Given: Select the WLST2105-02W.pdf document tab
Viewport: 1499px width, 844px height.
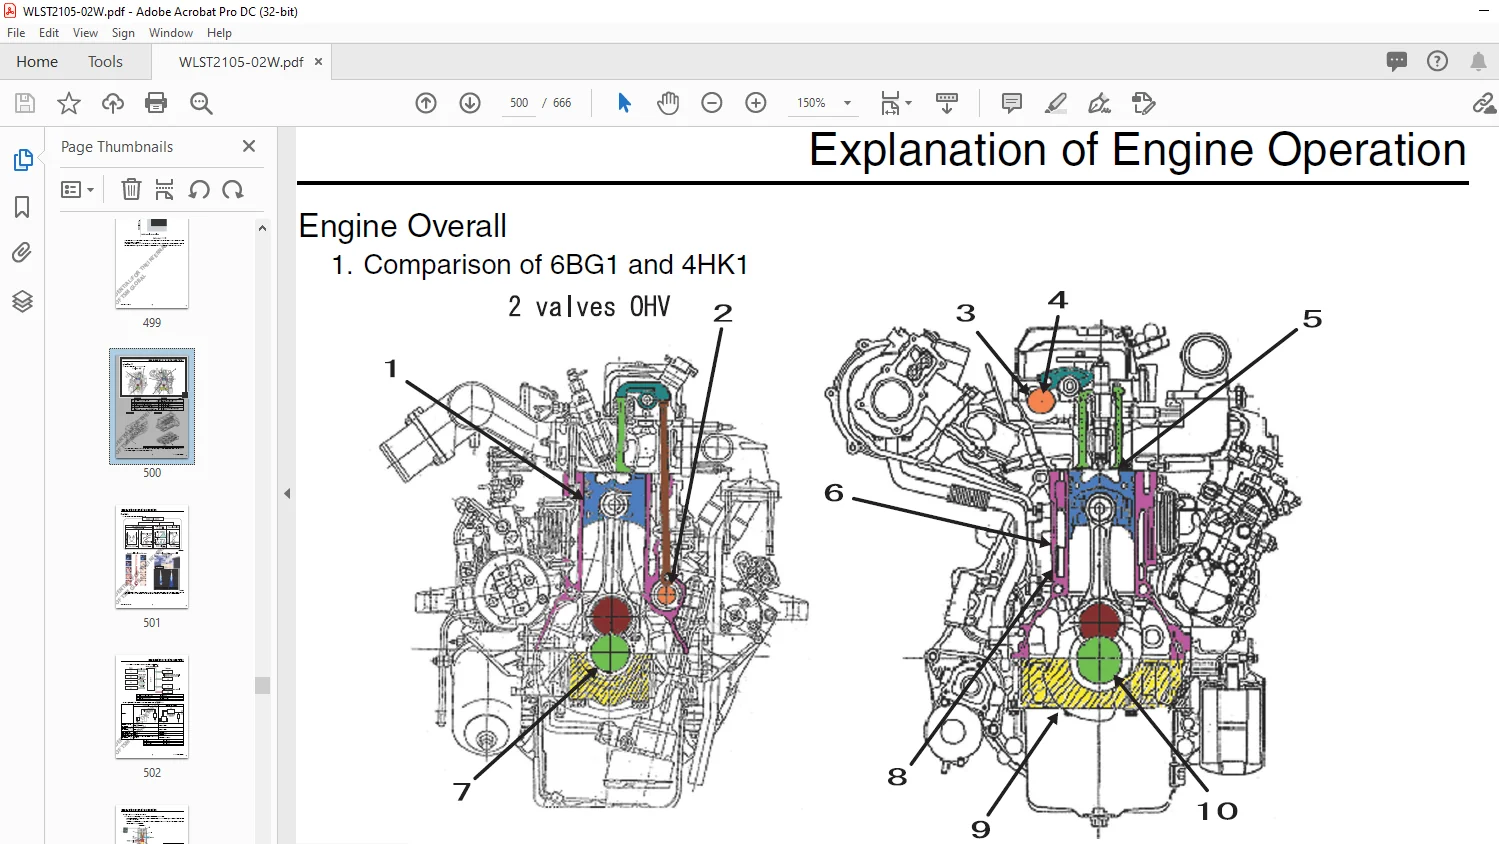Looking at the screenshot, I should 241,62.
